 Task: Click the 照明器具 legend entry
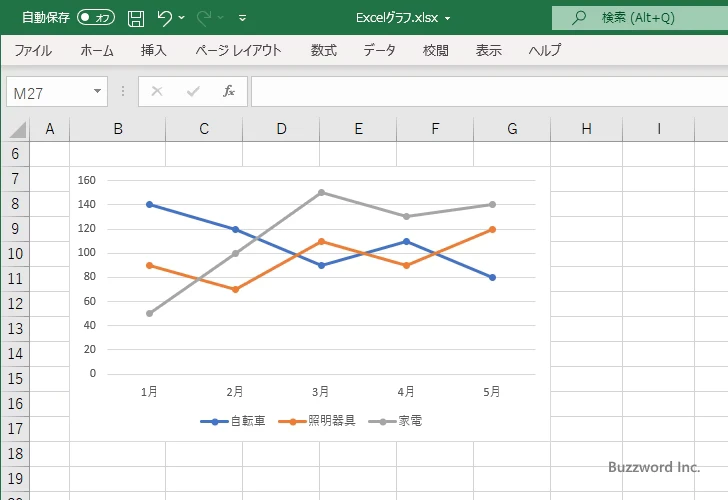click(317, 421)
